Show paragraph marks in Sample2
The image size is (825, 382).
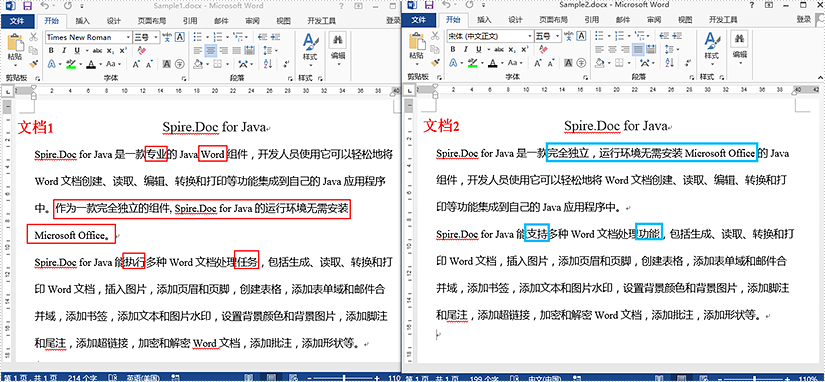point(688,63)
